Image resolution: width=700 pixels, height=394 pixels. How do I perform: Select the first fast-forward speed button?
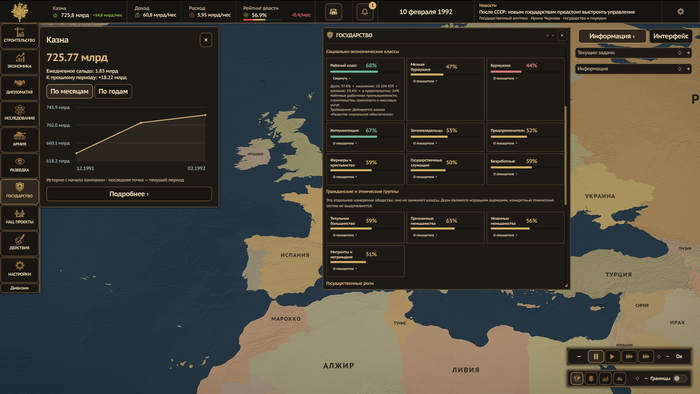[629, 357]
